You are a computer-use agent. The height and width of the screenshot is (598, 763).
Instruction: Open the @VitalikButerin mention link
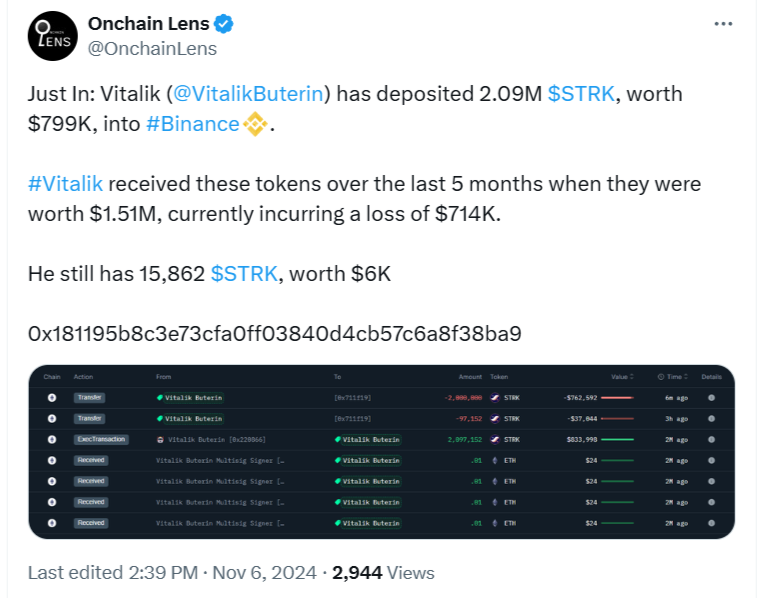pos(250,94)
